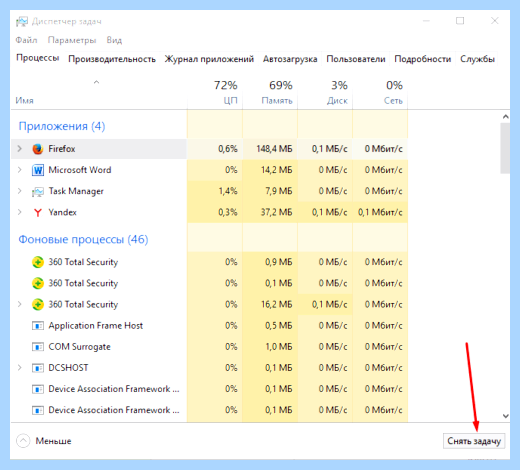This screenshot has height=470, width=520.
Task: Click Firefox CPU value 0,6%
Action: 228,149
